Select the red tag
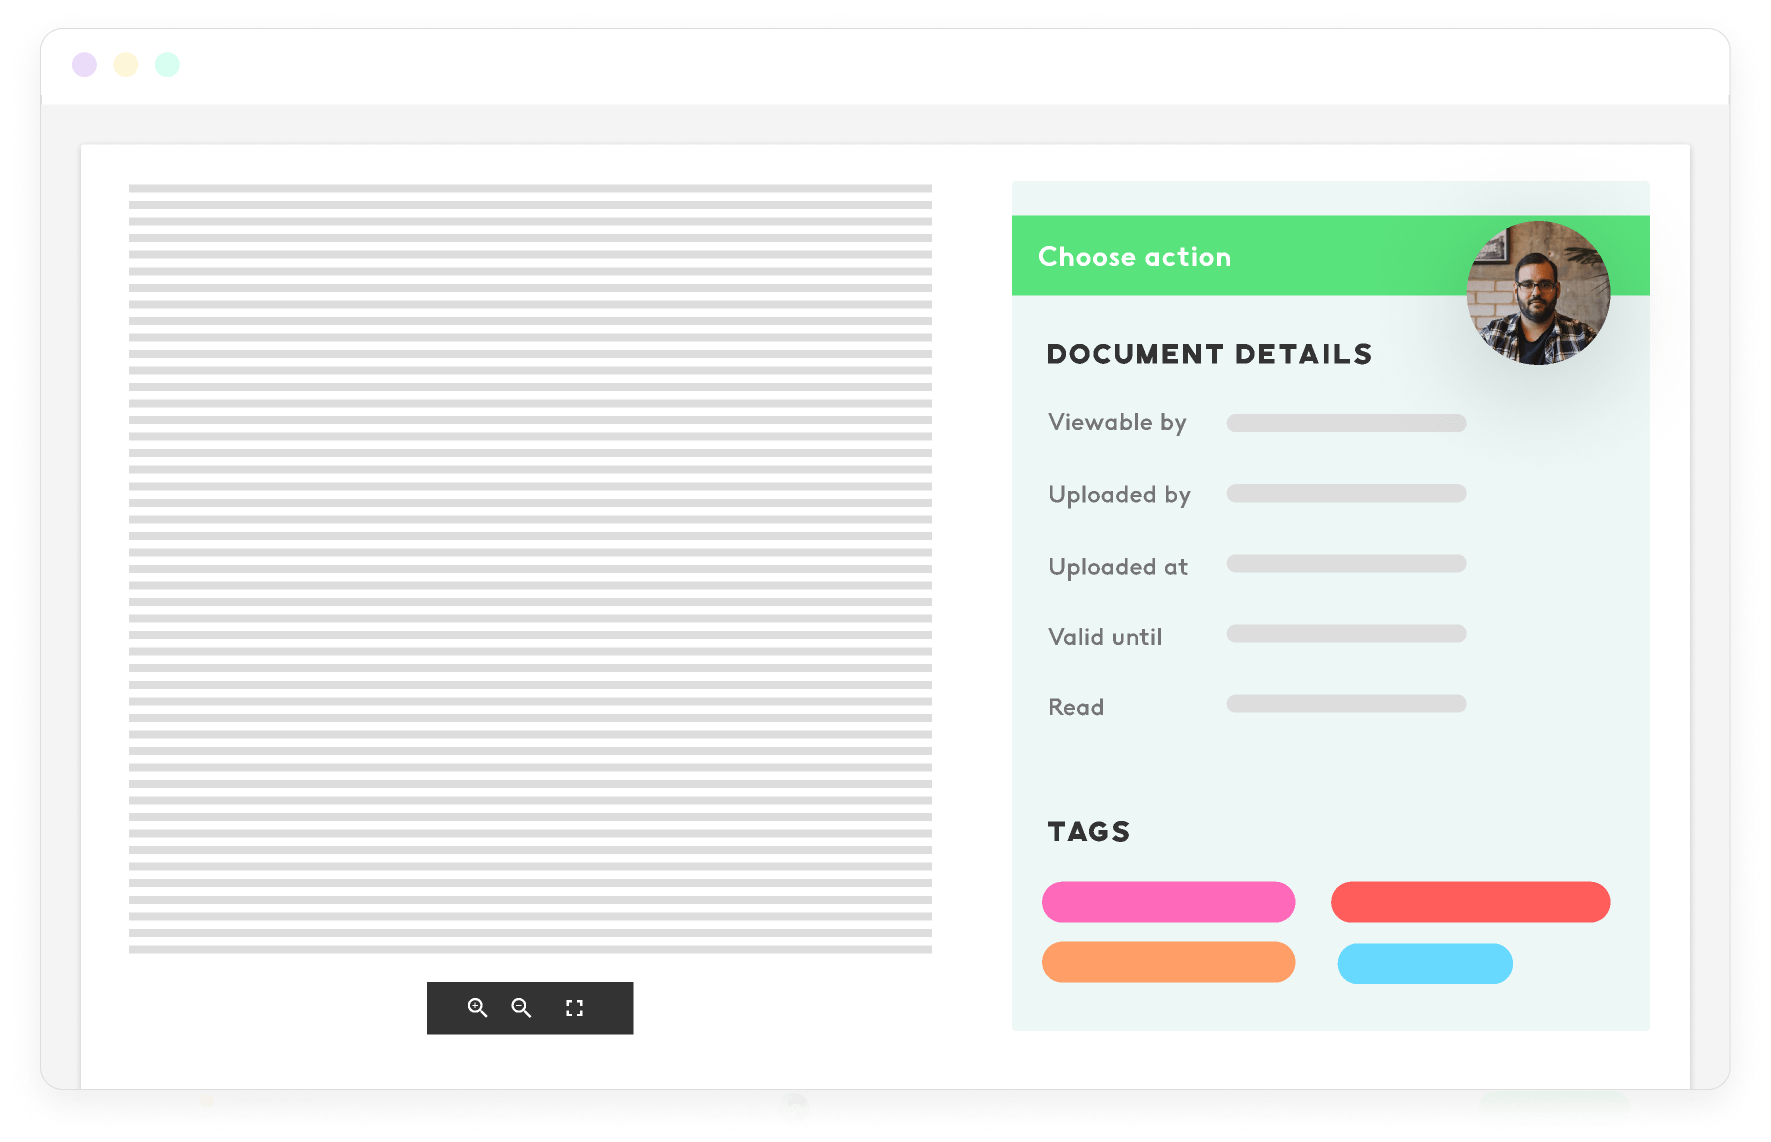 click(1470, 902)
